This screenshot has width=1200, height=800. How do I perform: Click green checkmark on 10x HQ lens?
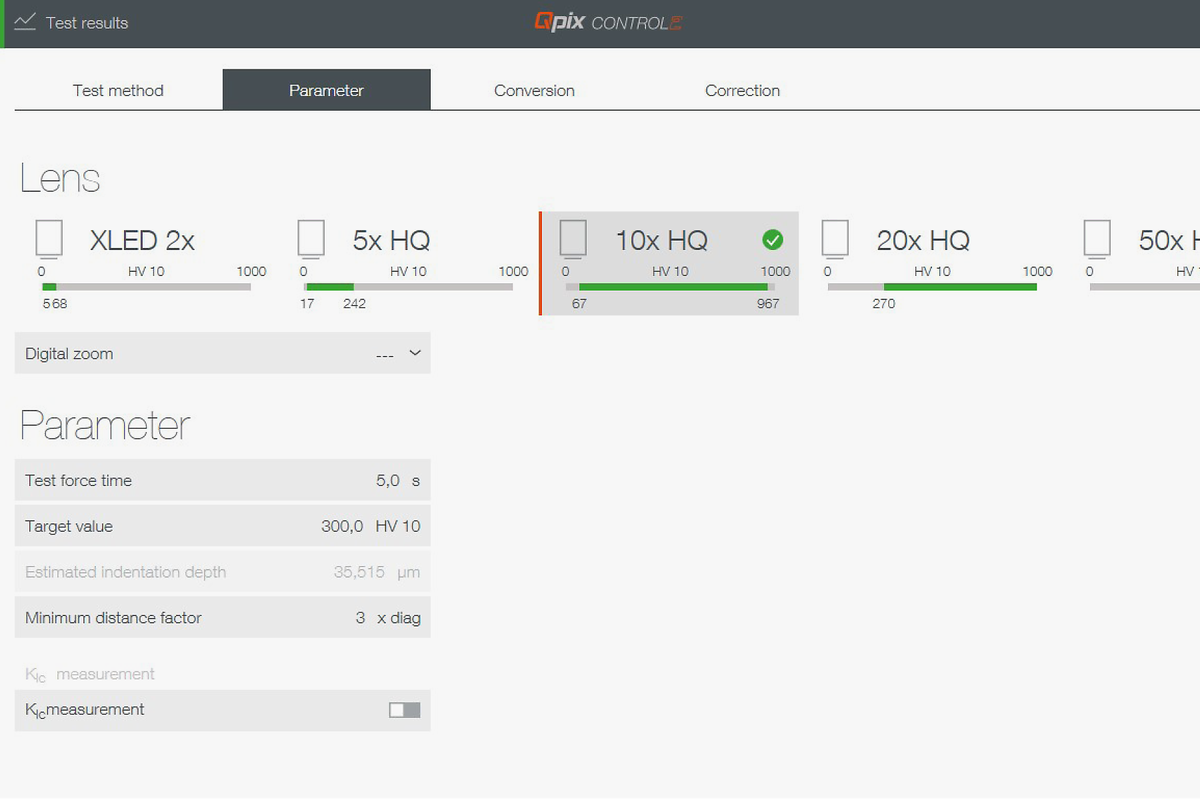pos(772,240)
